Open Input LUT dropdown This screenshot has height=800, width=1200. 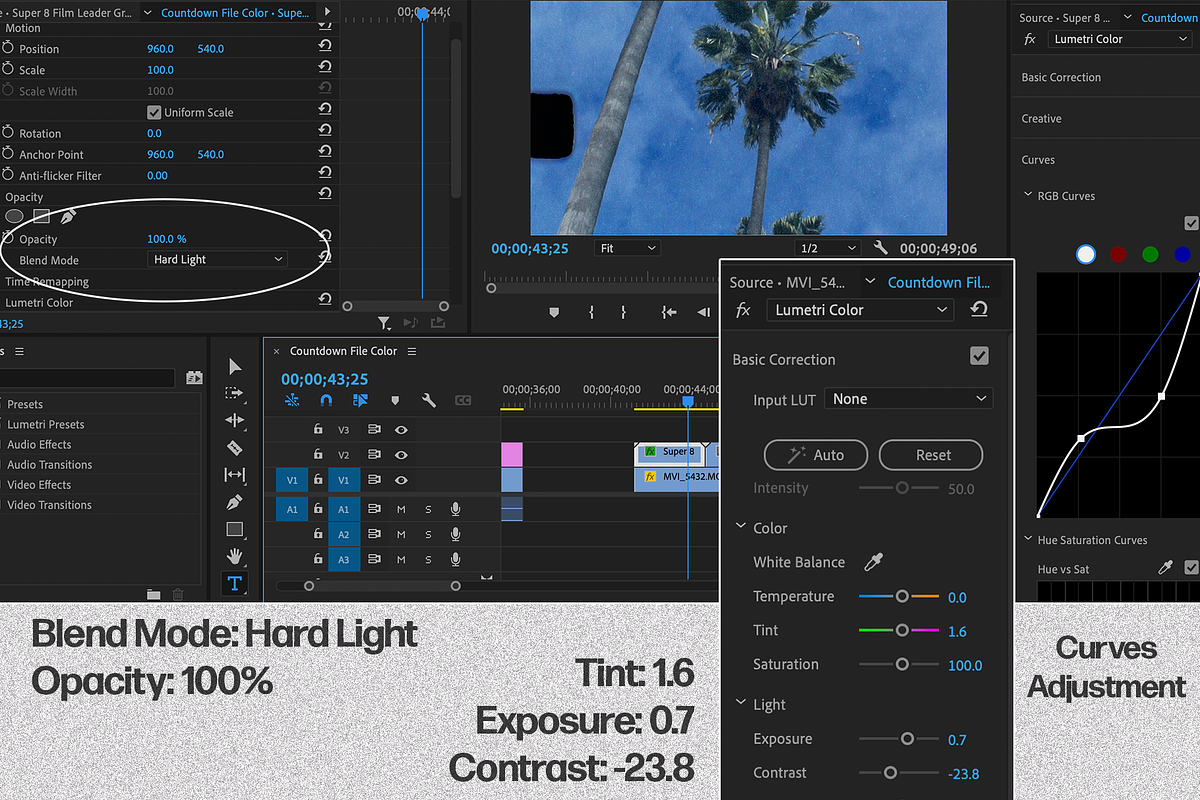(908, 399)
